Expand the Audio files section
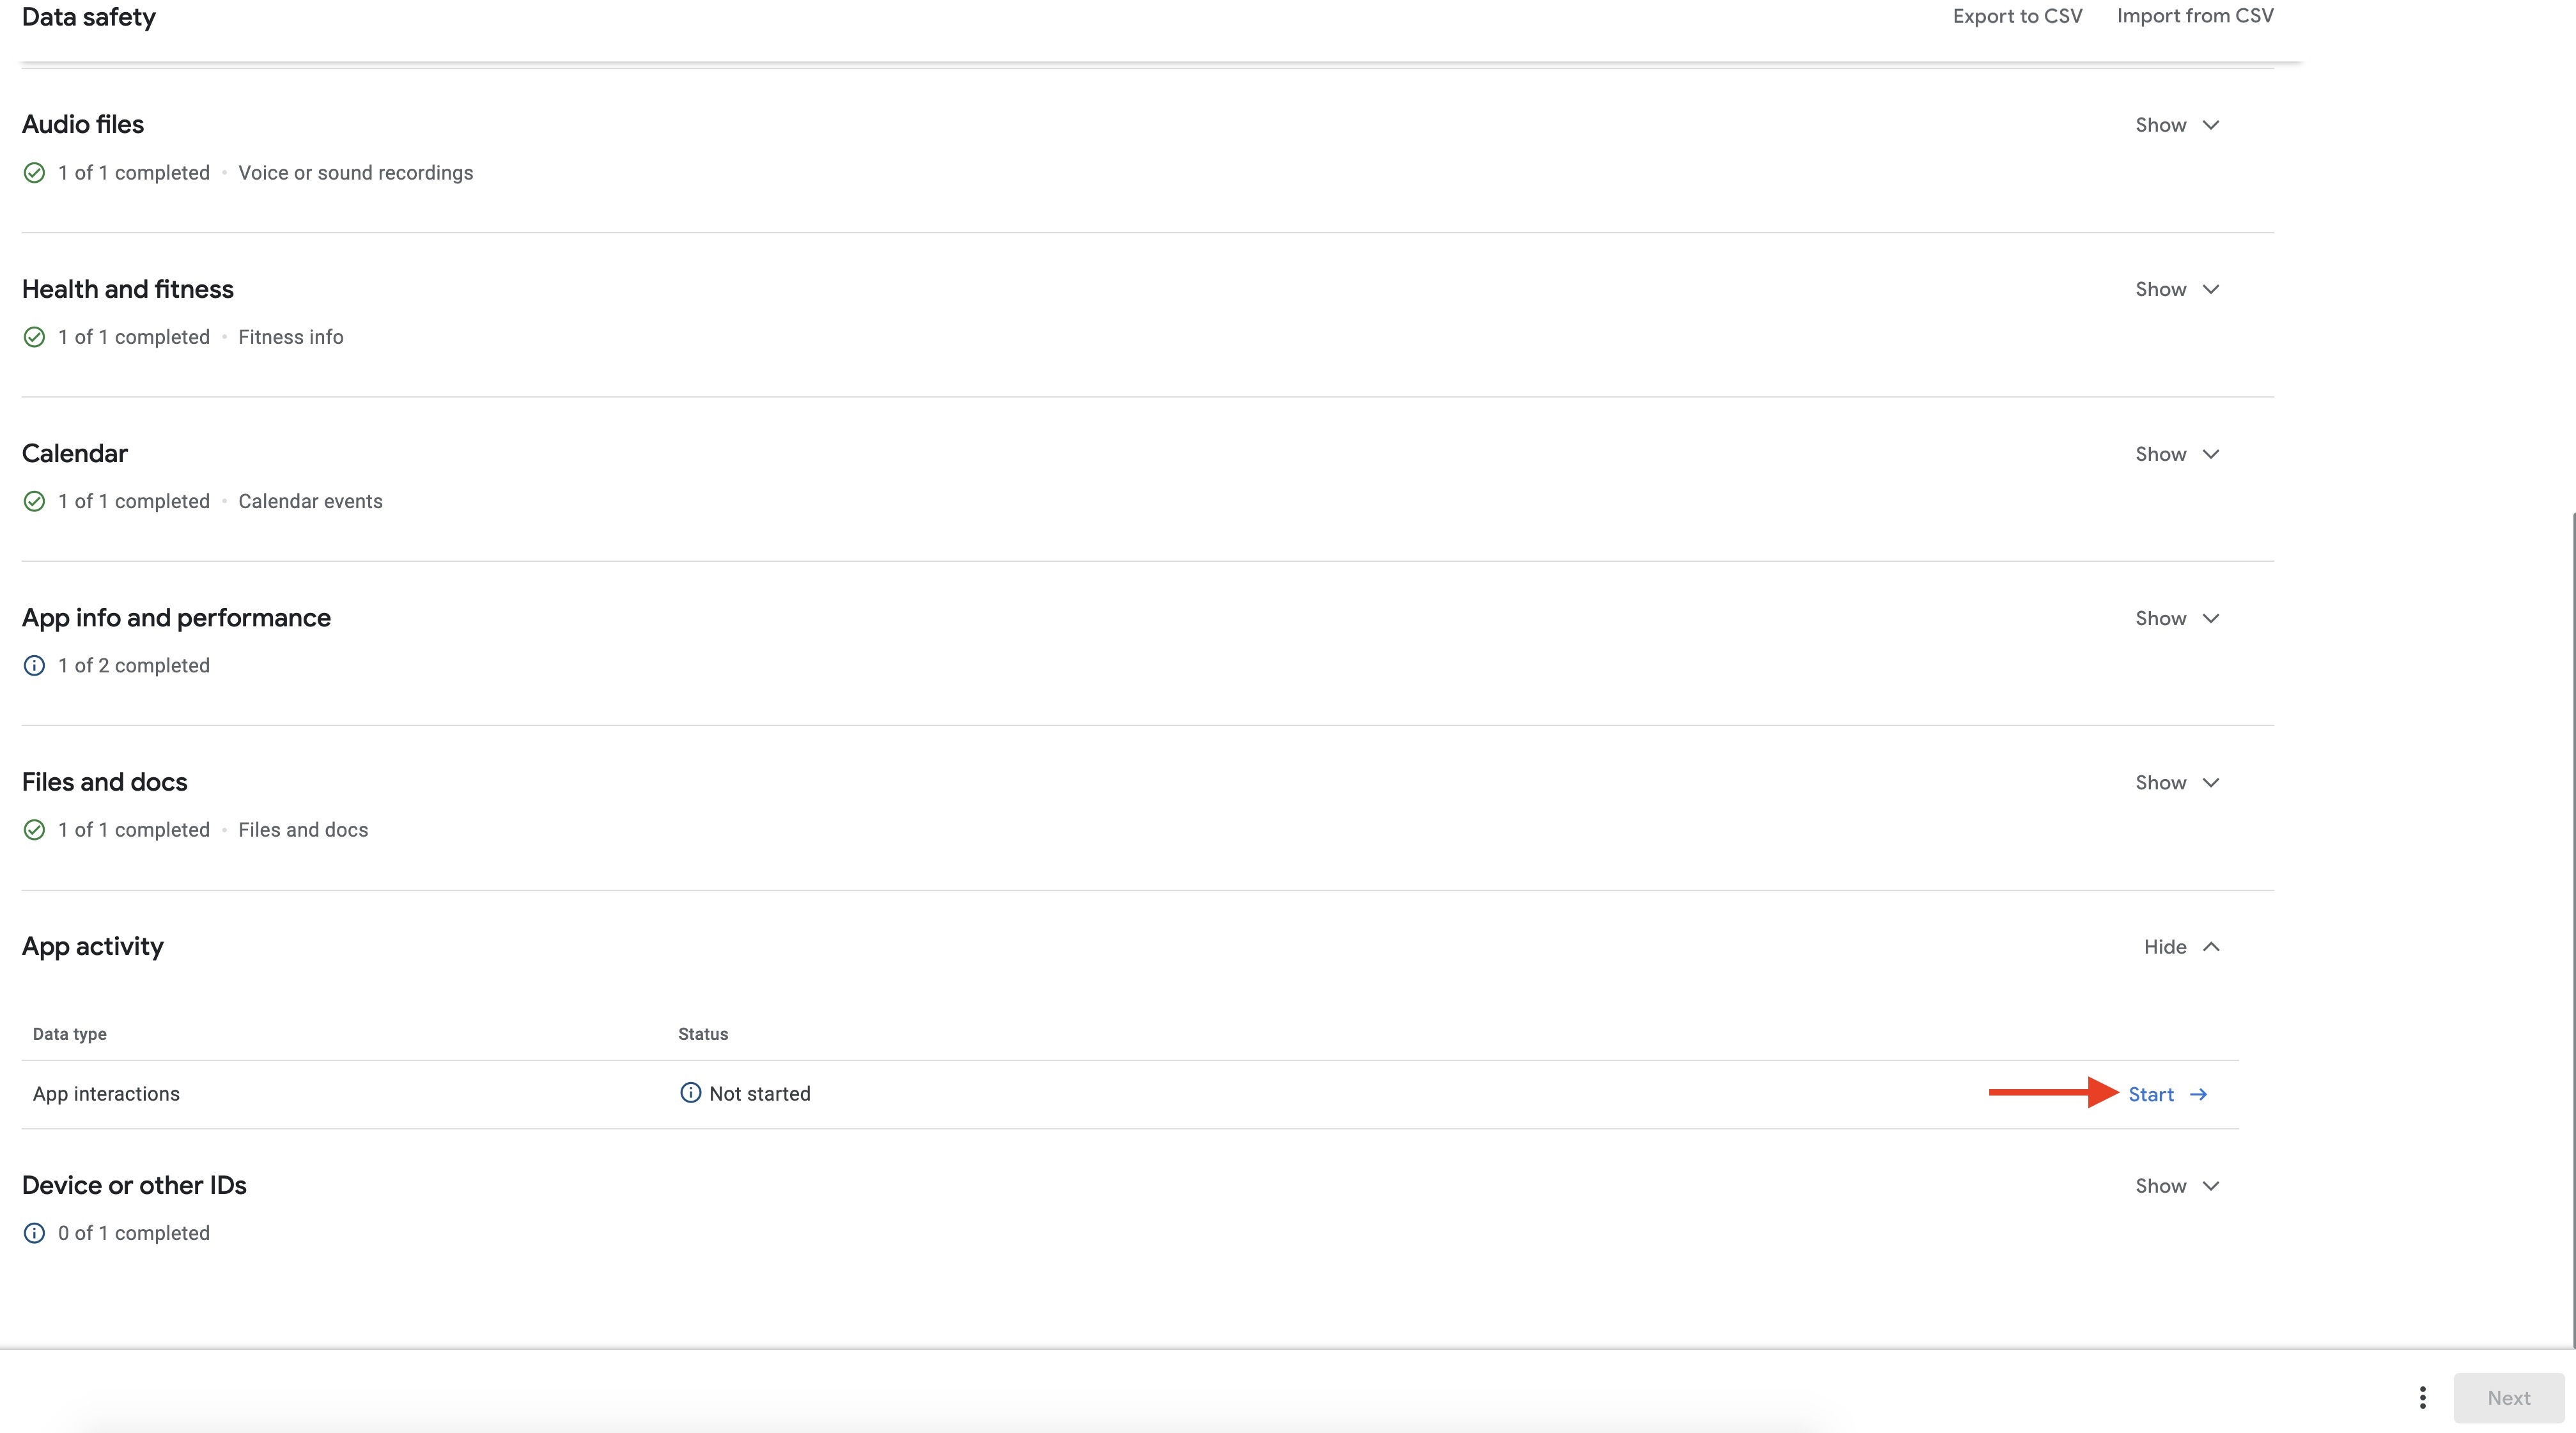This screenshot has width=2576, height=1433. (2177, 125)
